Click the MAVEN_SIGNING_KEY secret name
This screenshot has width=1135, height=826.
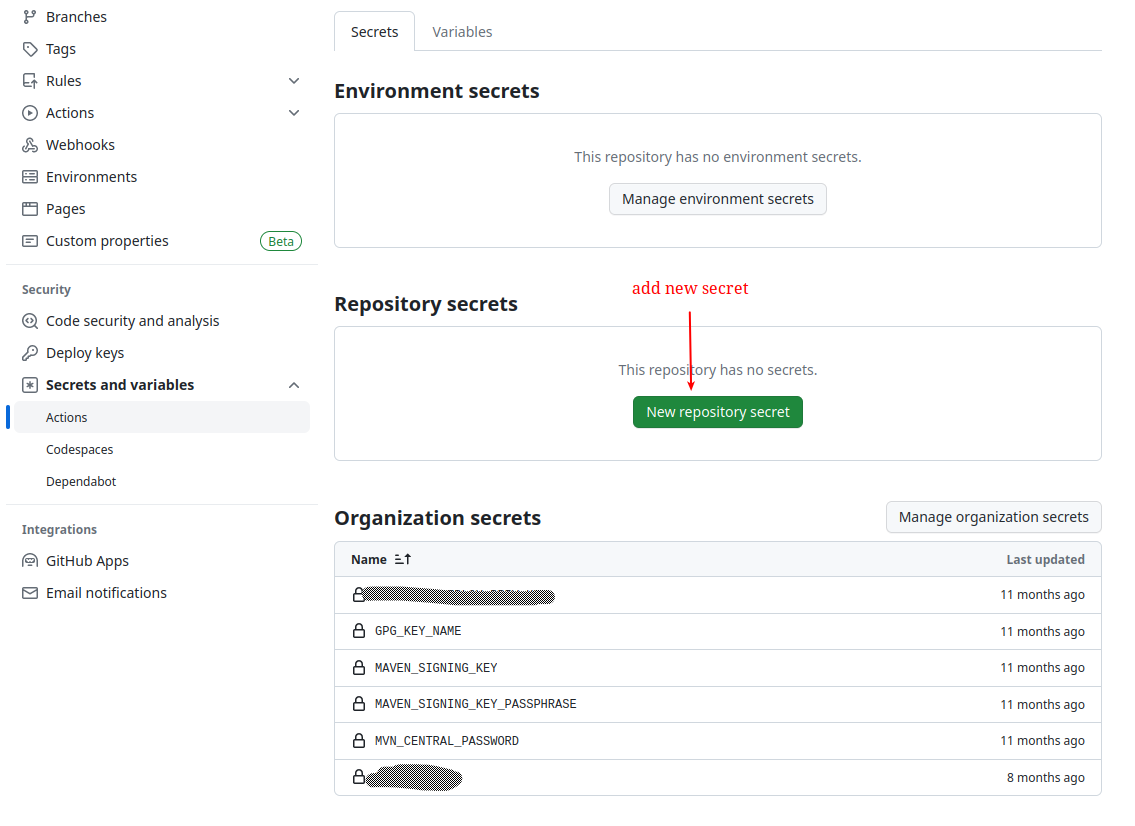[x=436, y=667]
